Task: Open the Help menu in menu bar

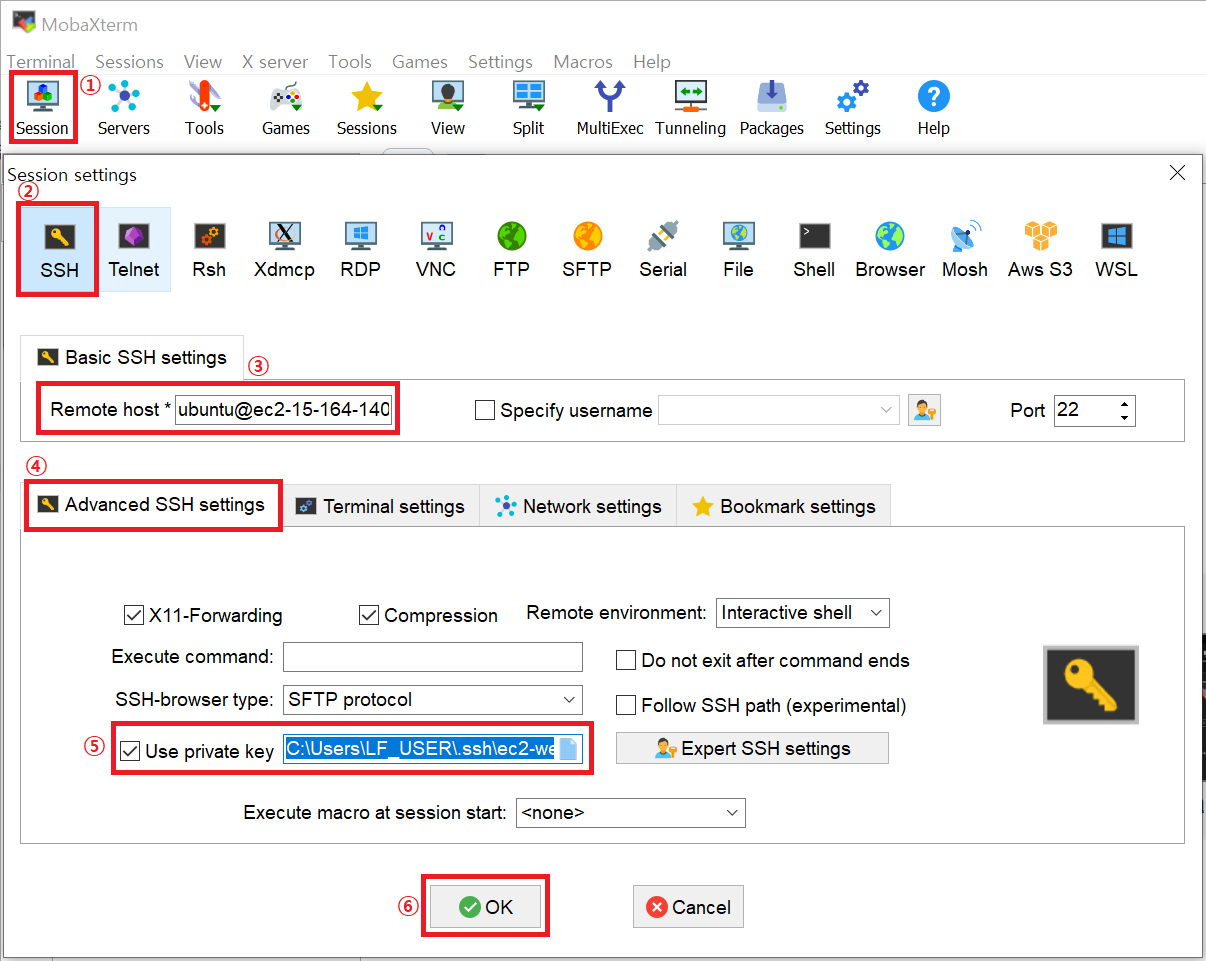Action: [652, 62]
